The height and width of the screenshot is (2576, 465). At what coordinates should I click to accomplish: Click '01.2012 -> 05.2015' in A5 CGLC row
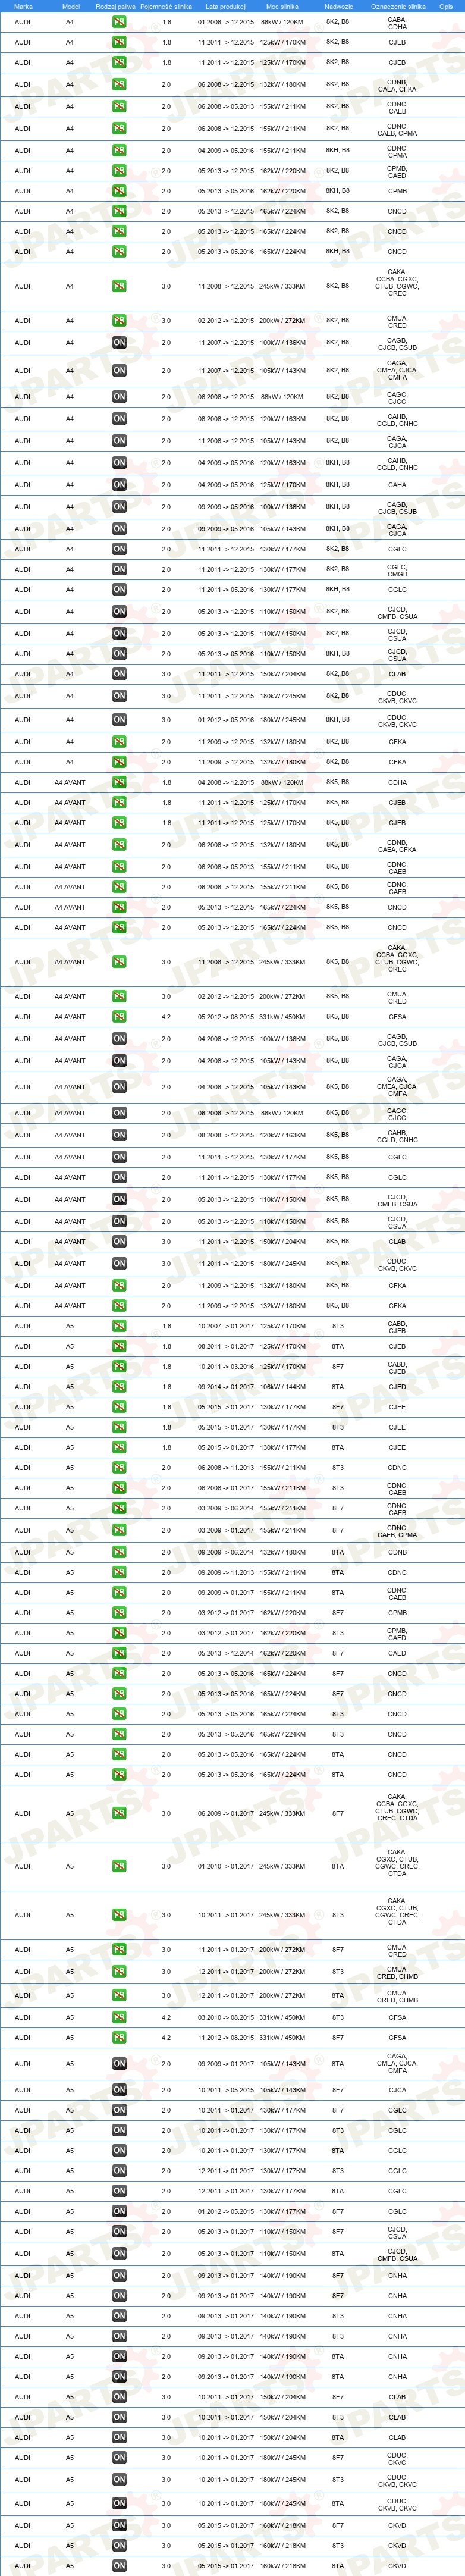point(225,2212)
